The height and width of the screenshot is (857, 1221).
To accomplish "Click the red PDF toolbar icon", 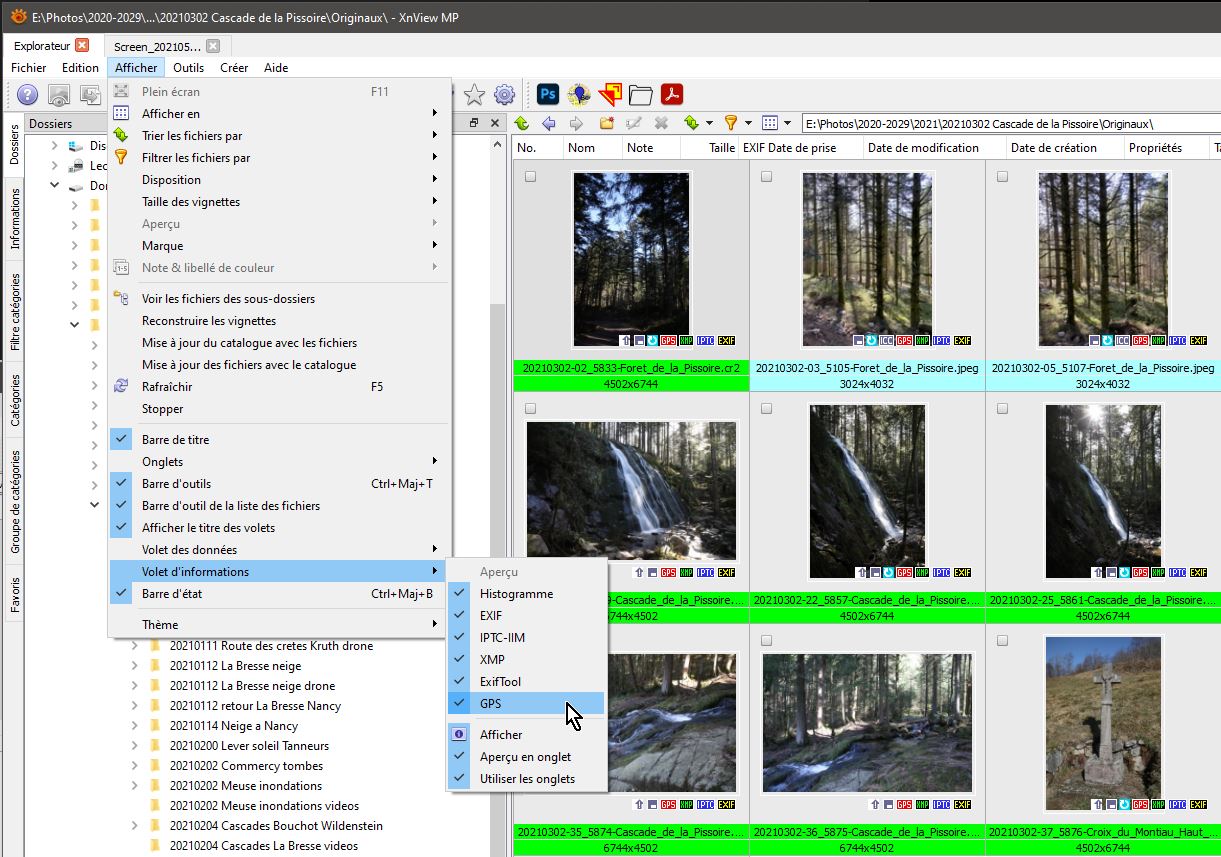I will [x=670, y=95].
